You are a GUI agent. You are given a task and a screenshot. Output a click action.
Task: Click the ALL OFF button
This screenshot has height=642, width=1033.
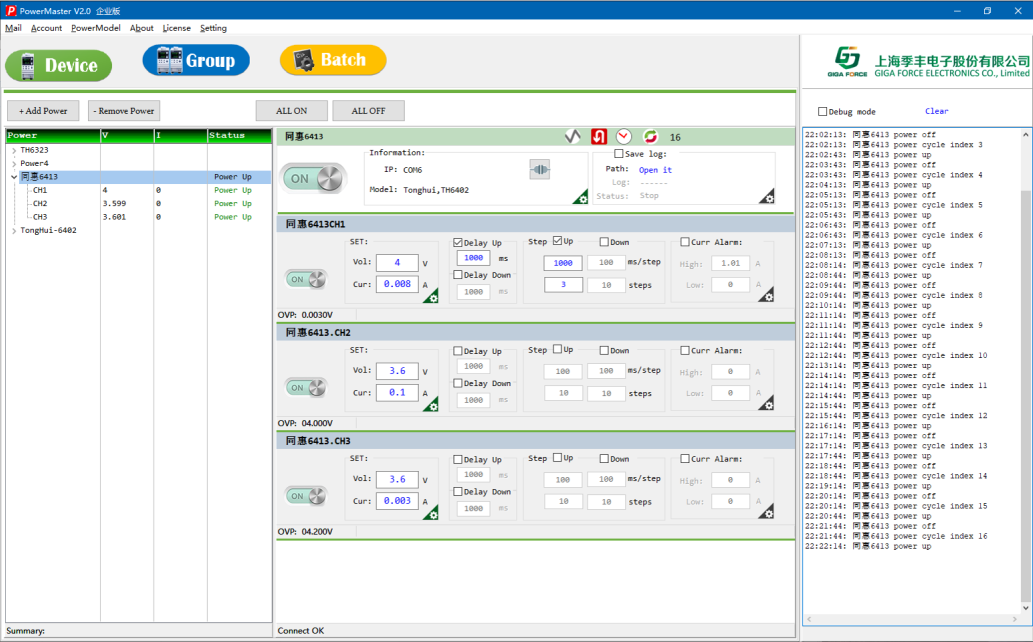click(x=368, y=111)
